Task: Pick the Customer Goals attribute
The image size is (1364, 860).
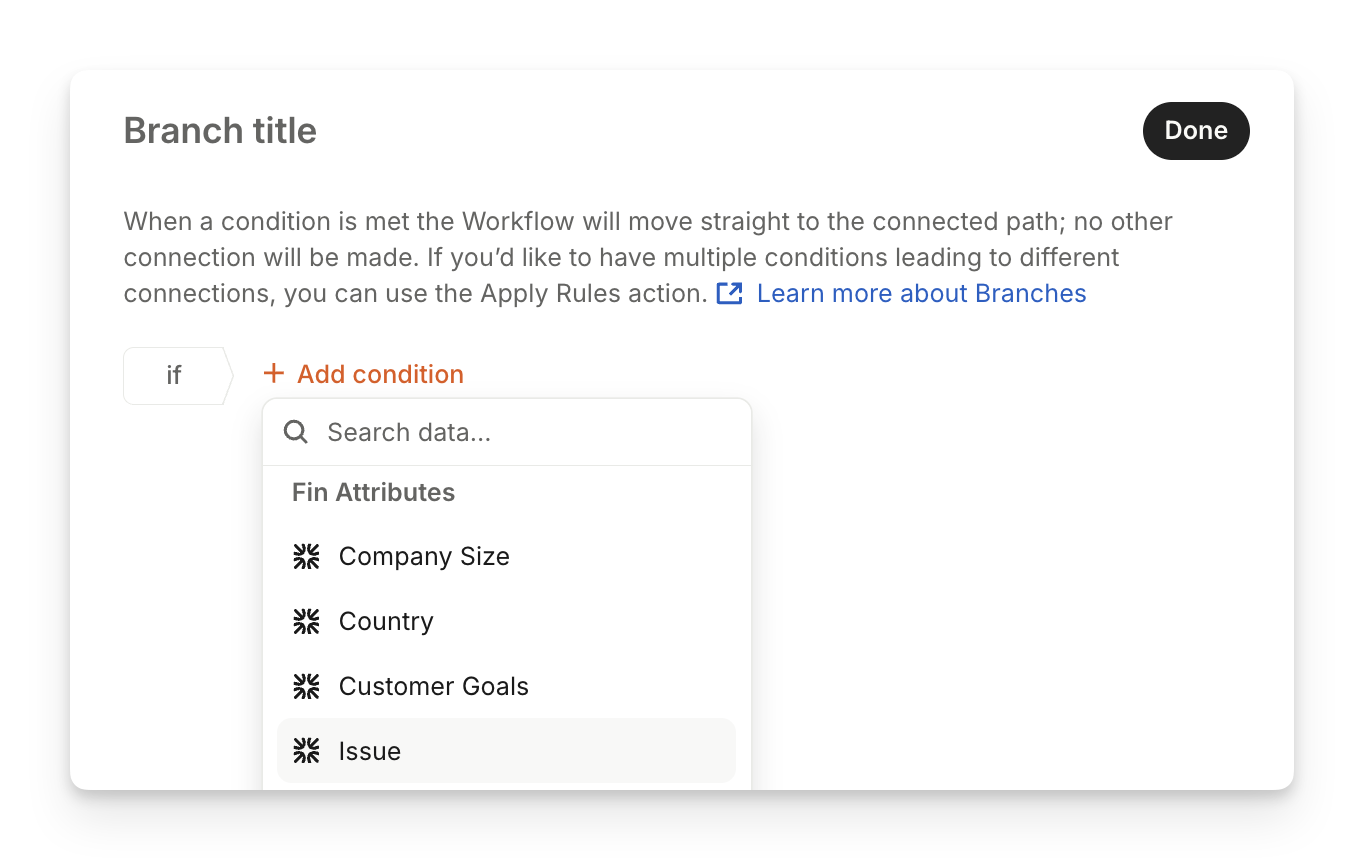Action: pos(433,687)
